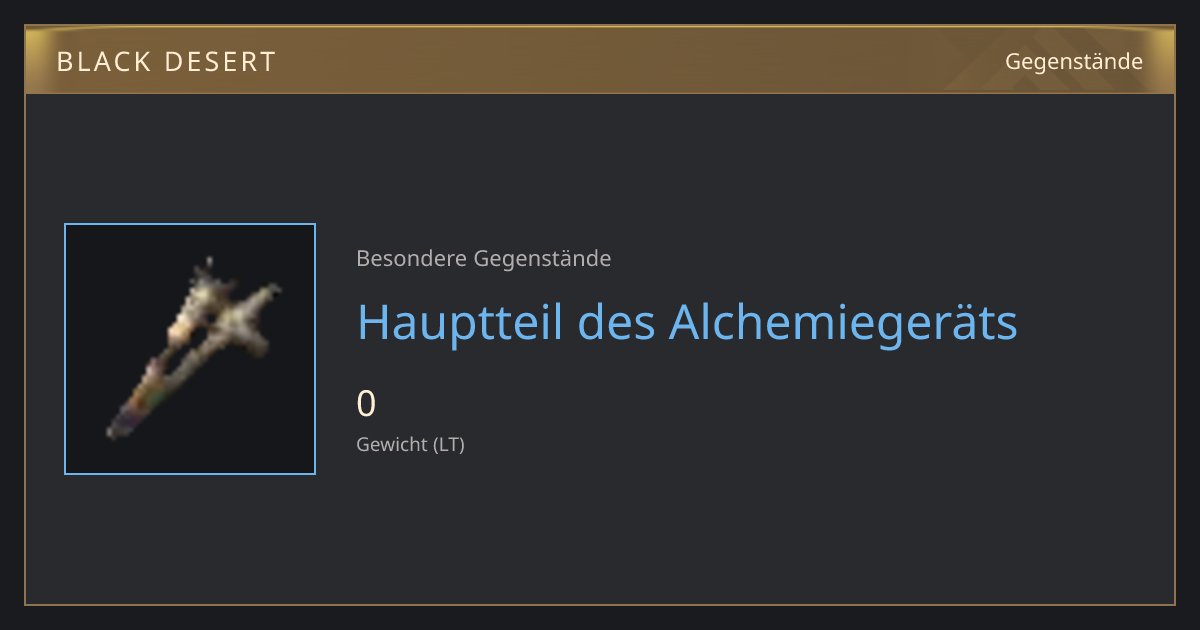This screenshot has width=1200, height=630.
Task: Open the BLACK DESERT header logo text
Action: (x=166, y=62)
